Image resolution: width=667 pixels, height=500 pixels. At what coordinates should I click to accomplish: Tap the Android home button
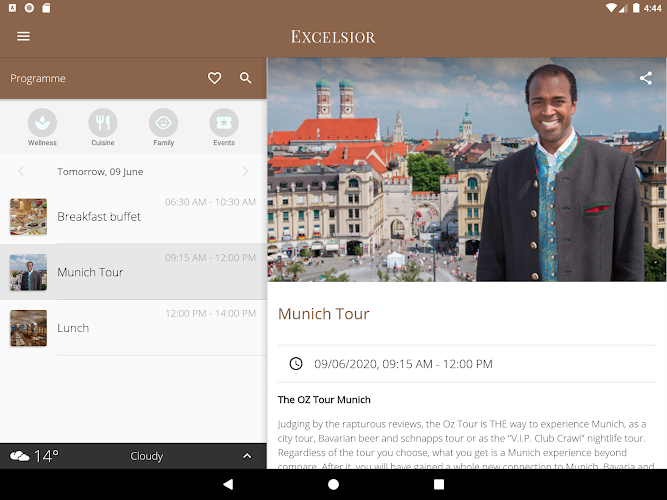click(x=334, y=484)
